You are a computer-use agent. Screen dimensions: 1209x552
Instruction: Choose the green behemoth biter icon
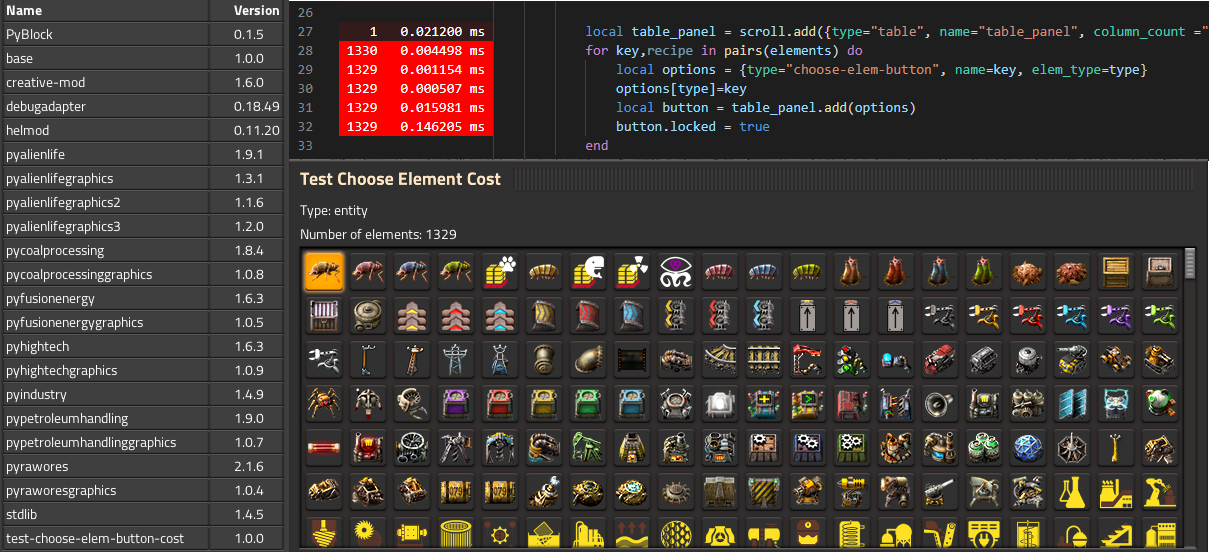click(x=455, y=270)
